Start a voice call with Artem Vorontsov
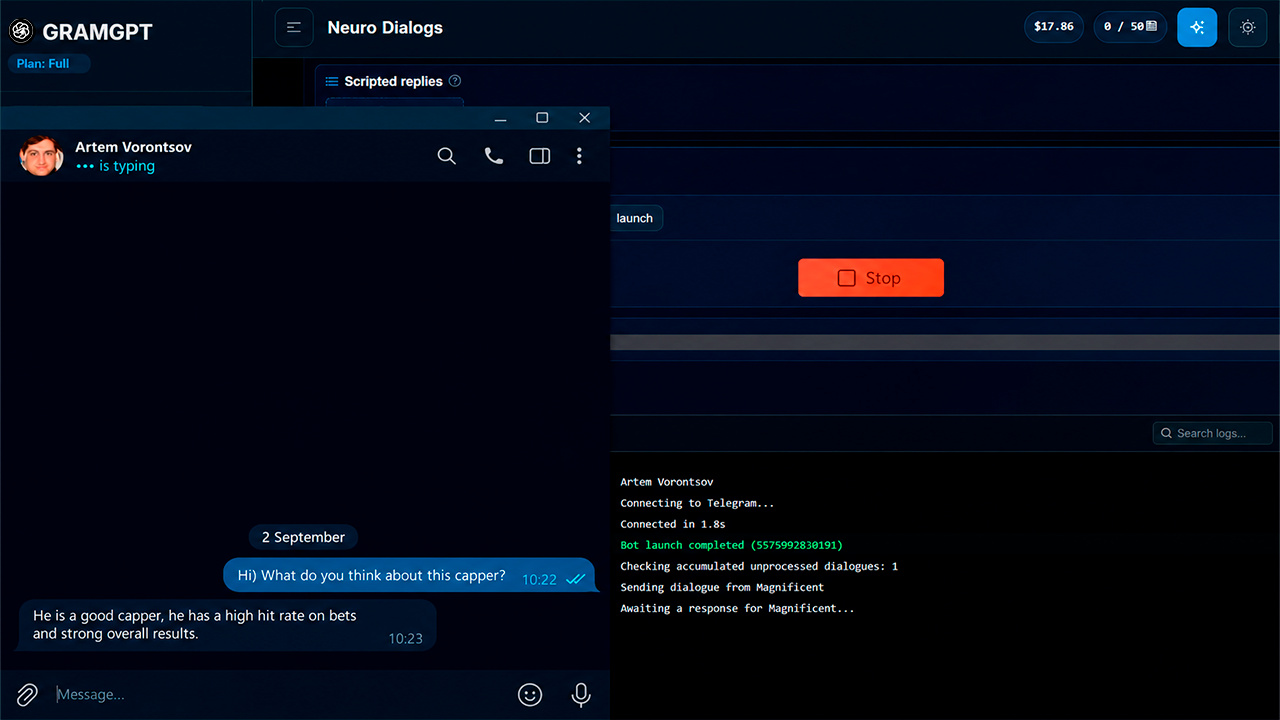The image size is (1280, 720). pyautogui.click(x=494, y=156)
